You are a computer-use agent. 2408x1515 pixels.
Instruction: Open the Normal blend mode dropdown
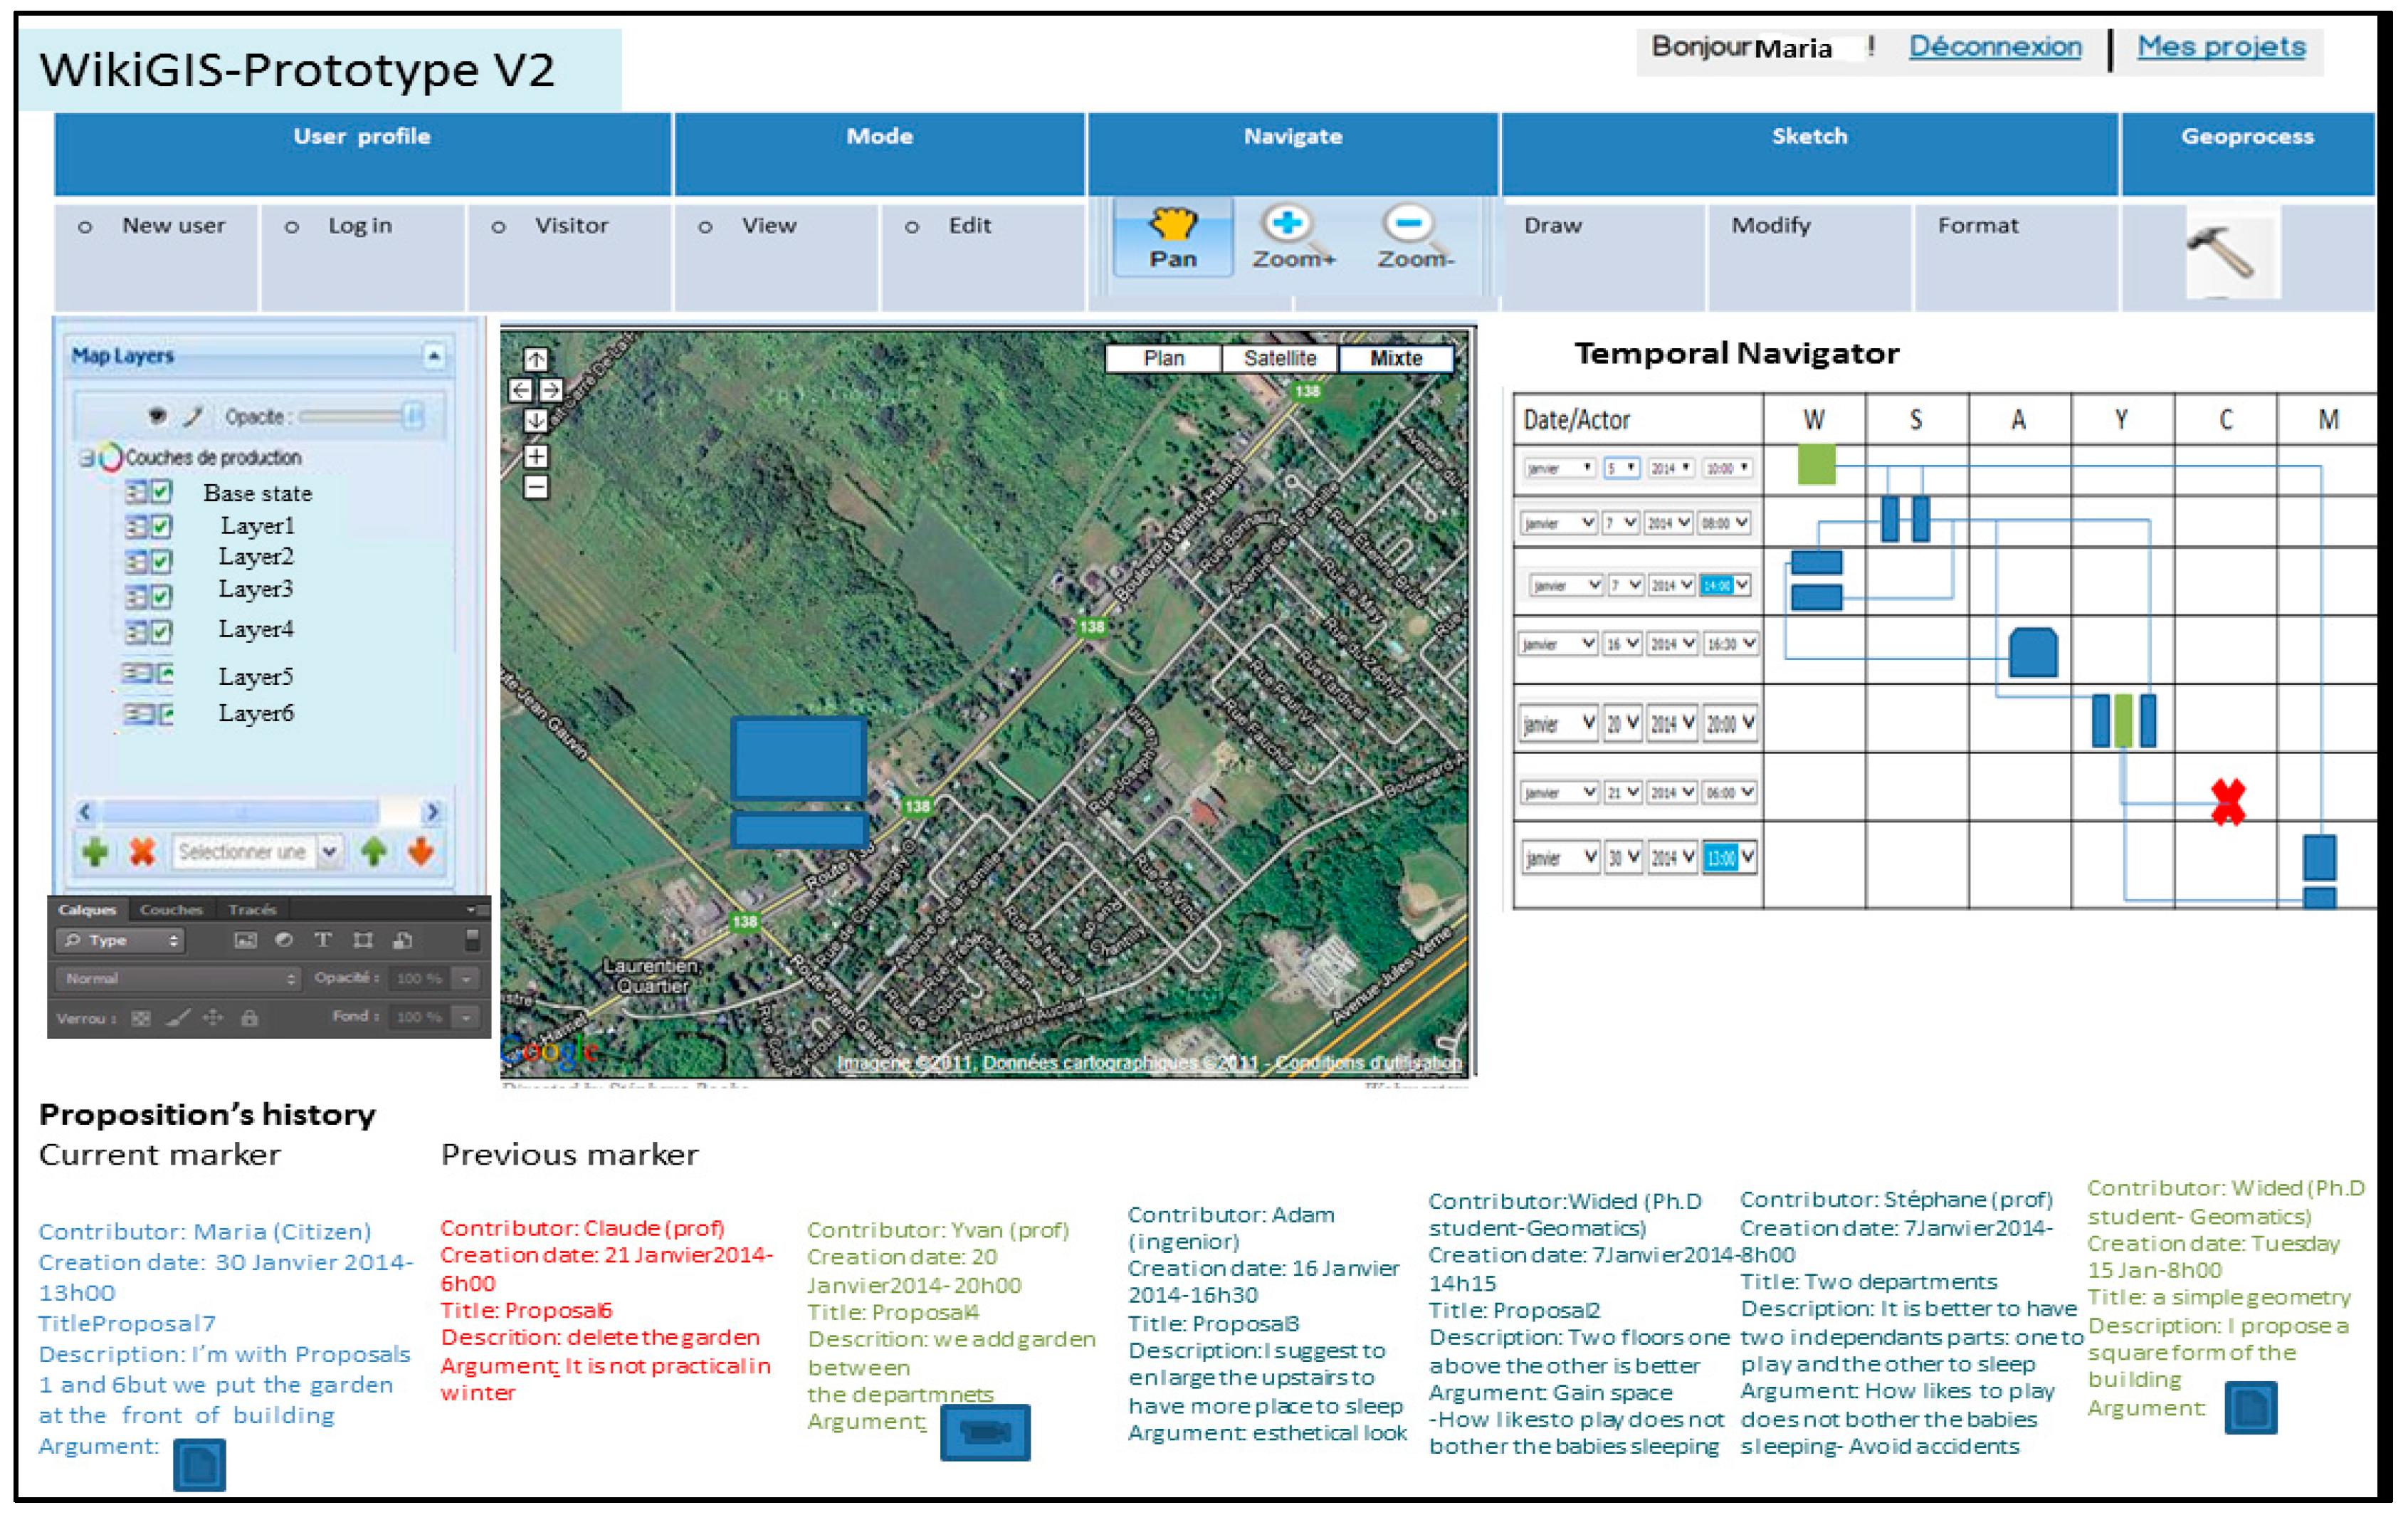pyautogui.click(x=179, y=979)
